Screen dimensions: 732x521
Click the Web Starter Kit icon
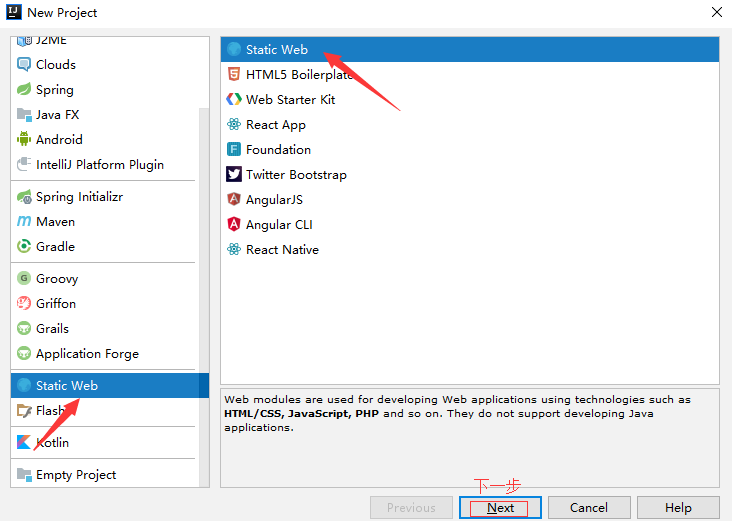click(x=234, y=99)
